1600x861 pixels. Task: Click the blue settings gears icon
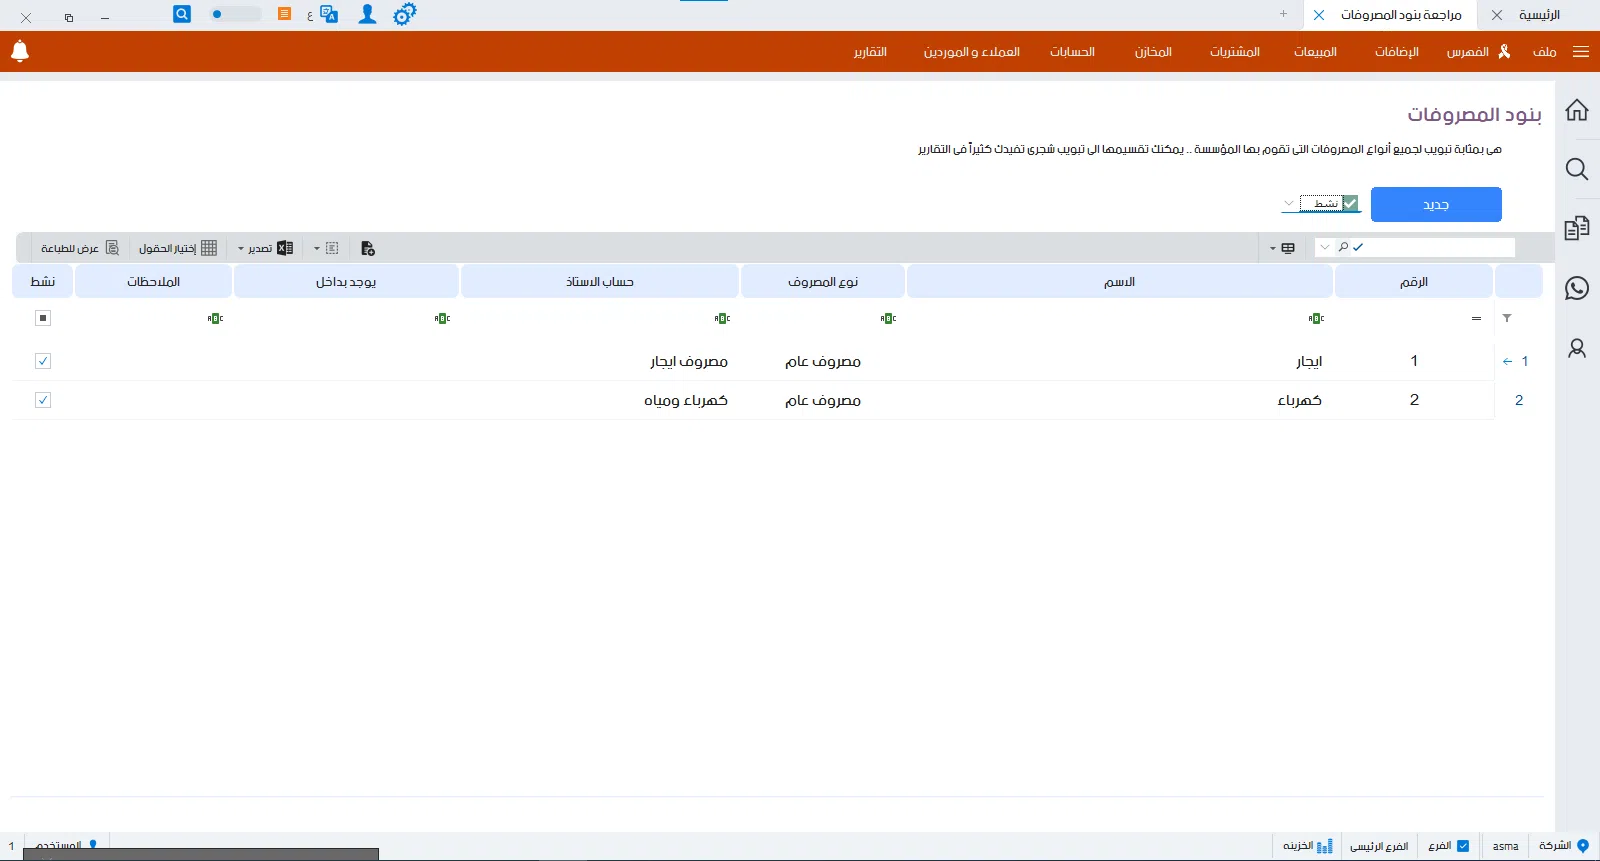(x=404, y=15)
